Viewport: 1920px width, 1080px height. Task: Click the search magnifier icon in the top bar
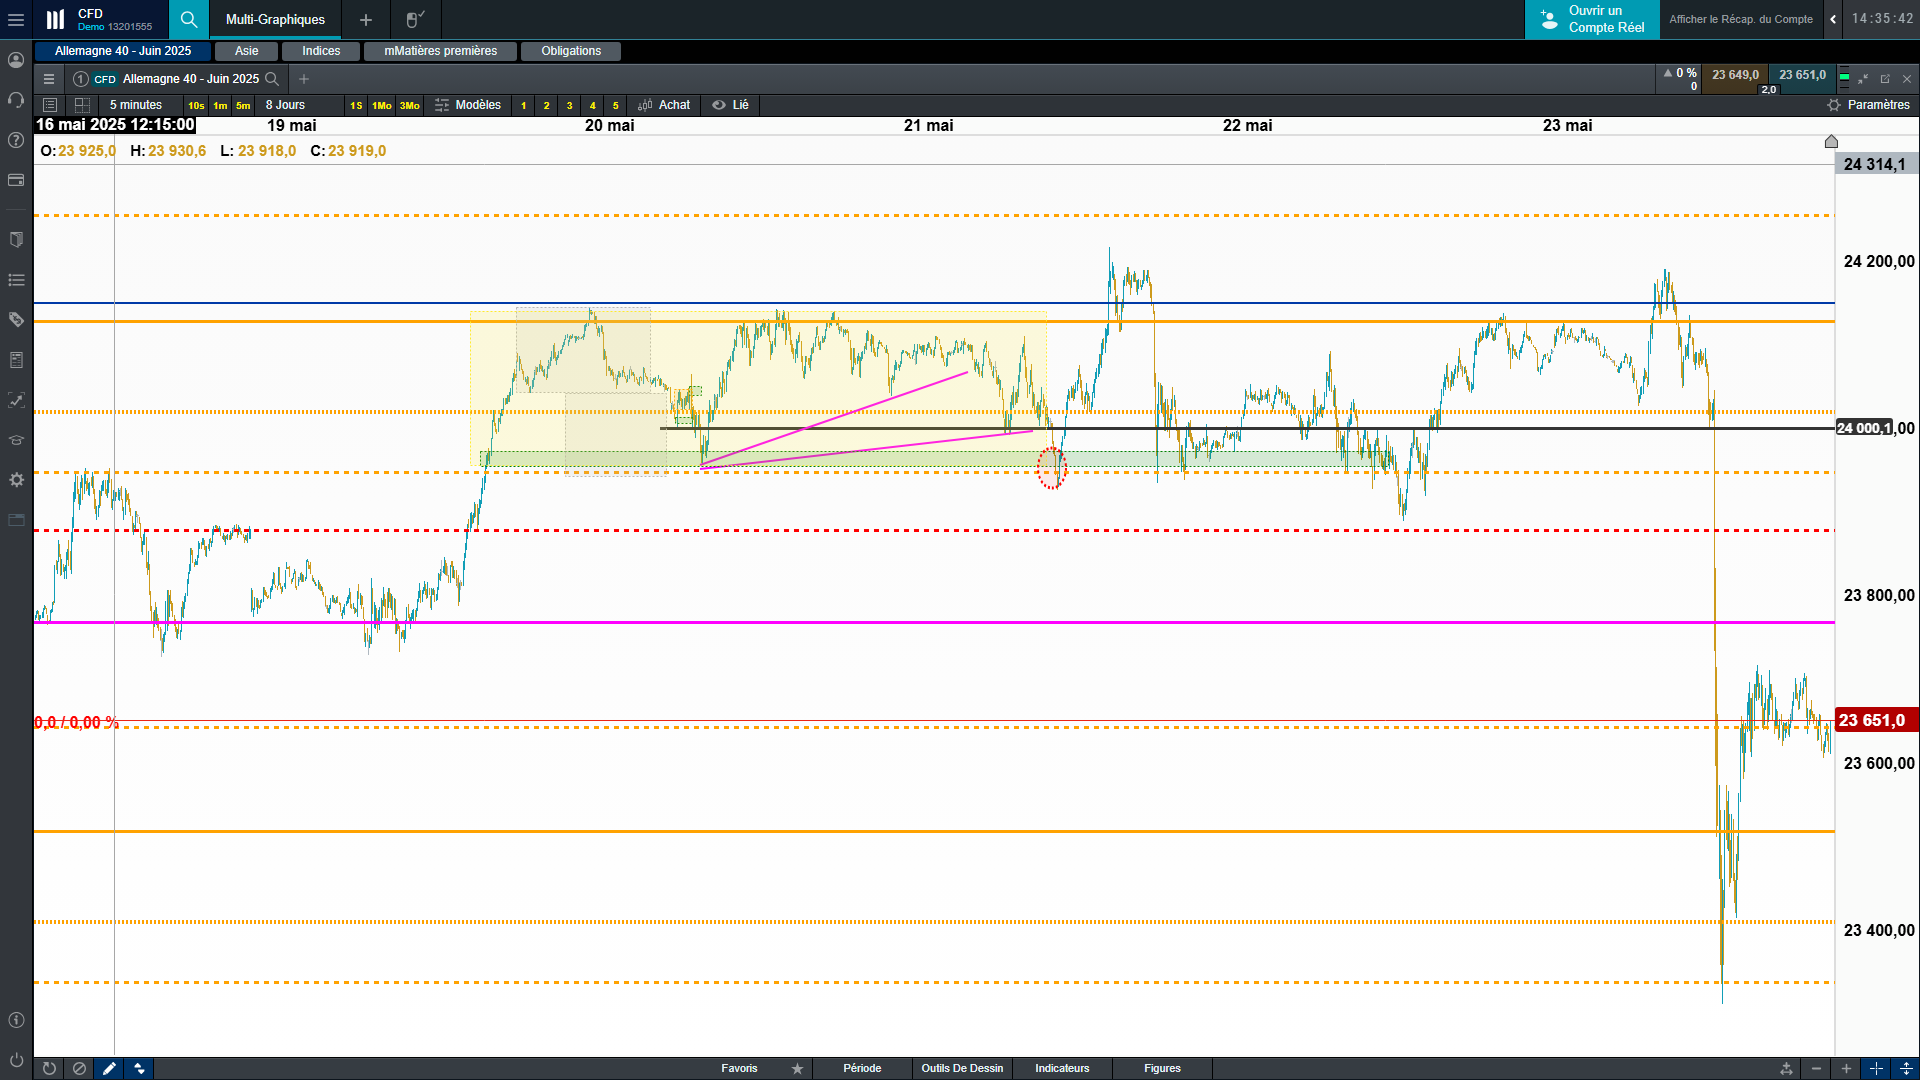pos(188,19)
